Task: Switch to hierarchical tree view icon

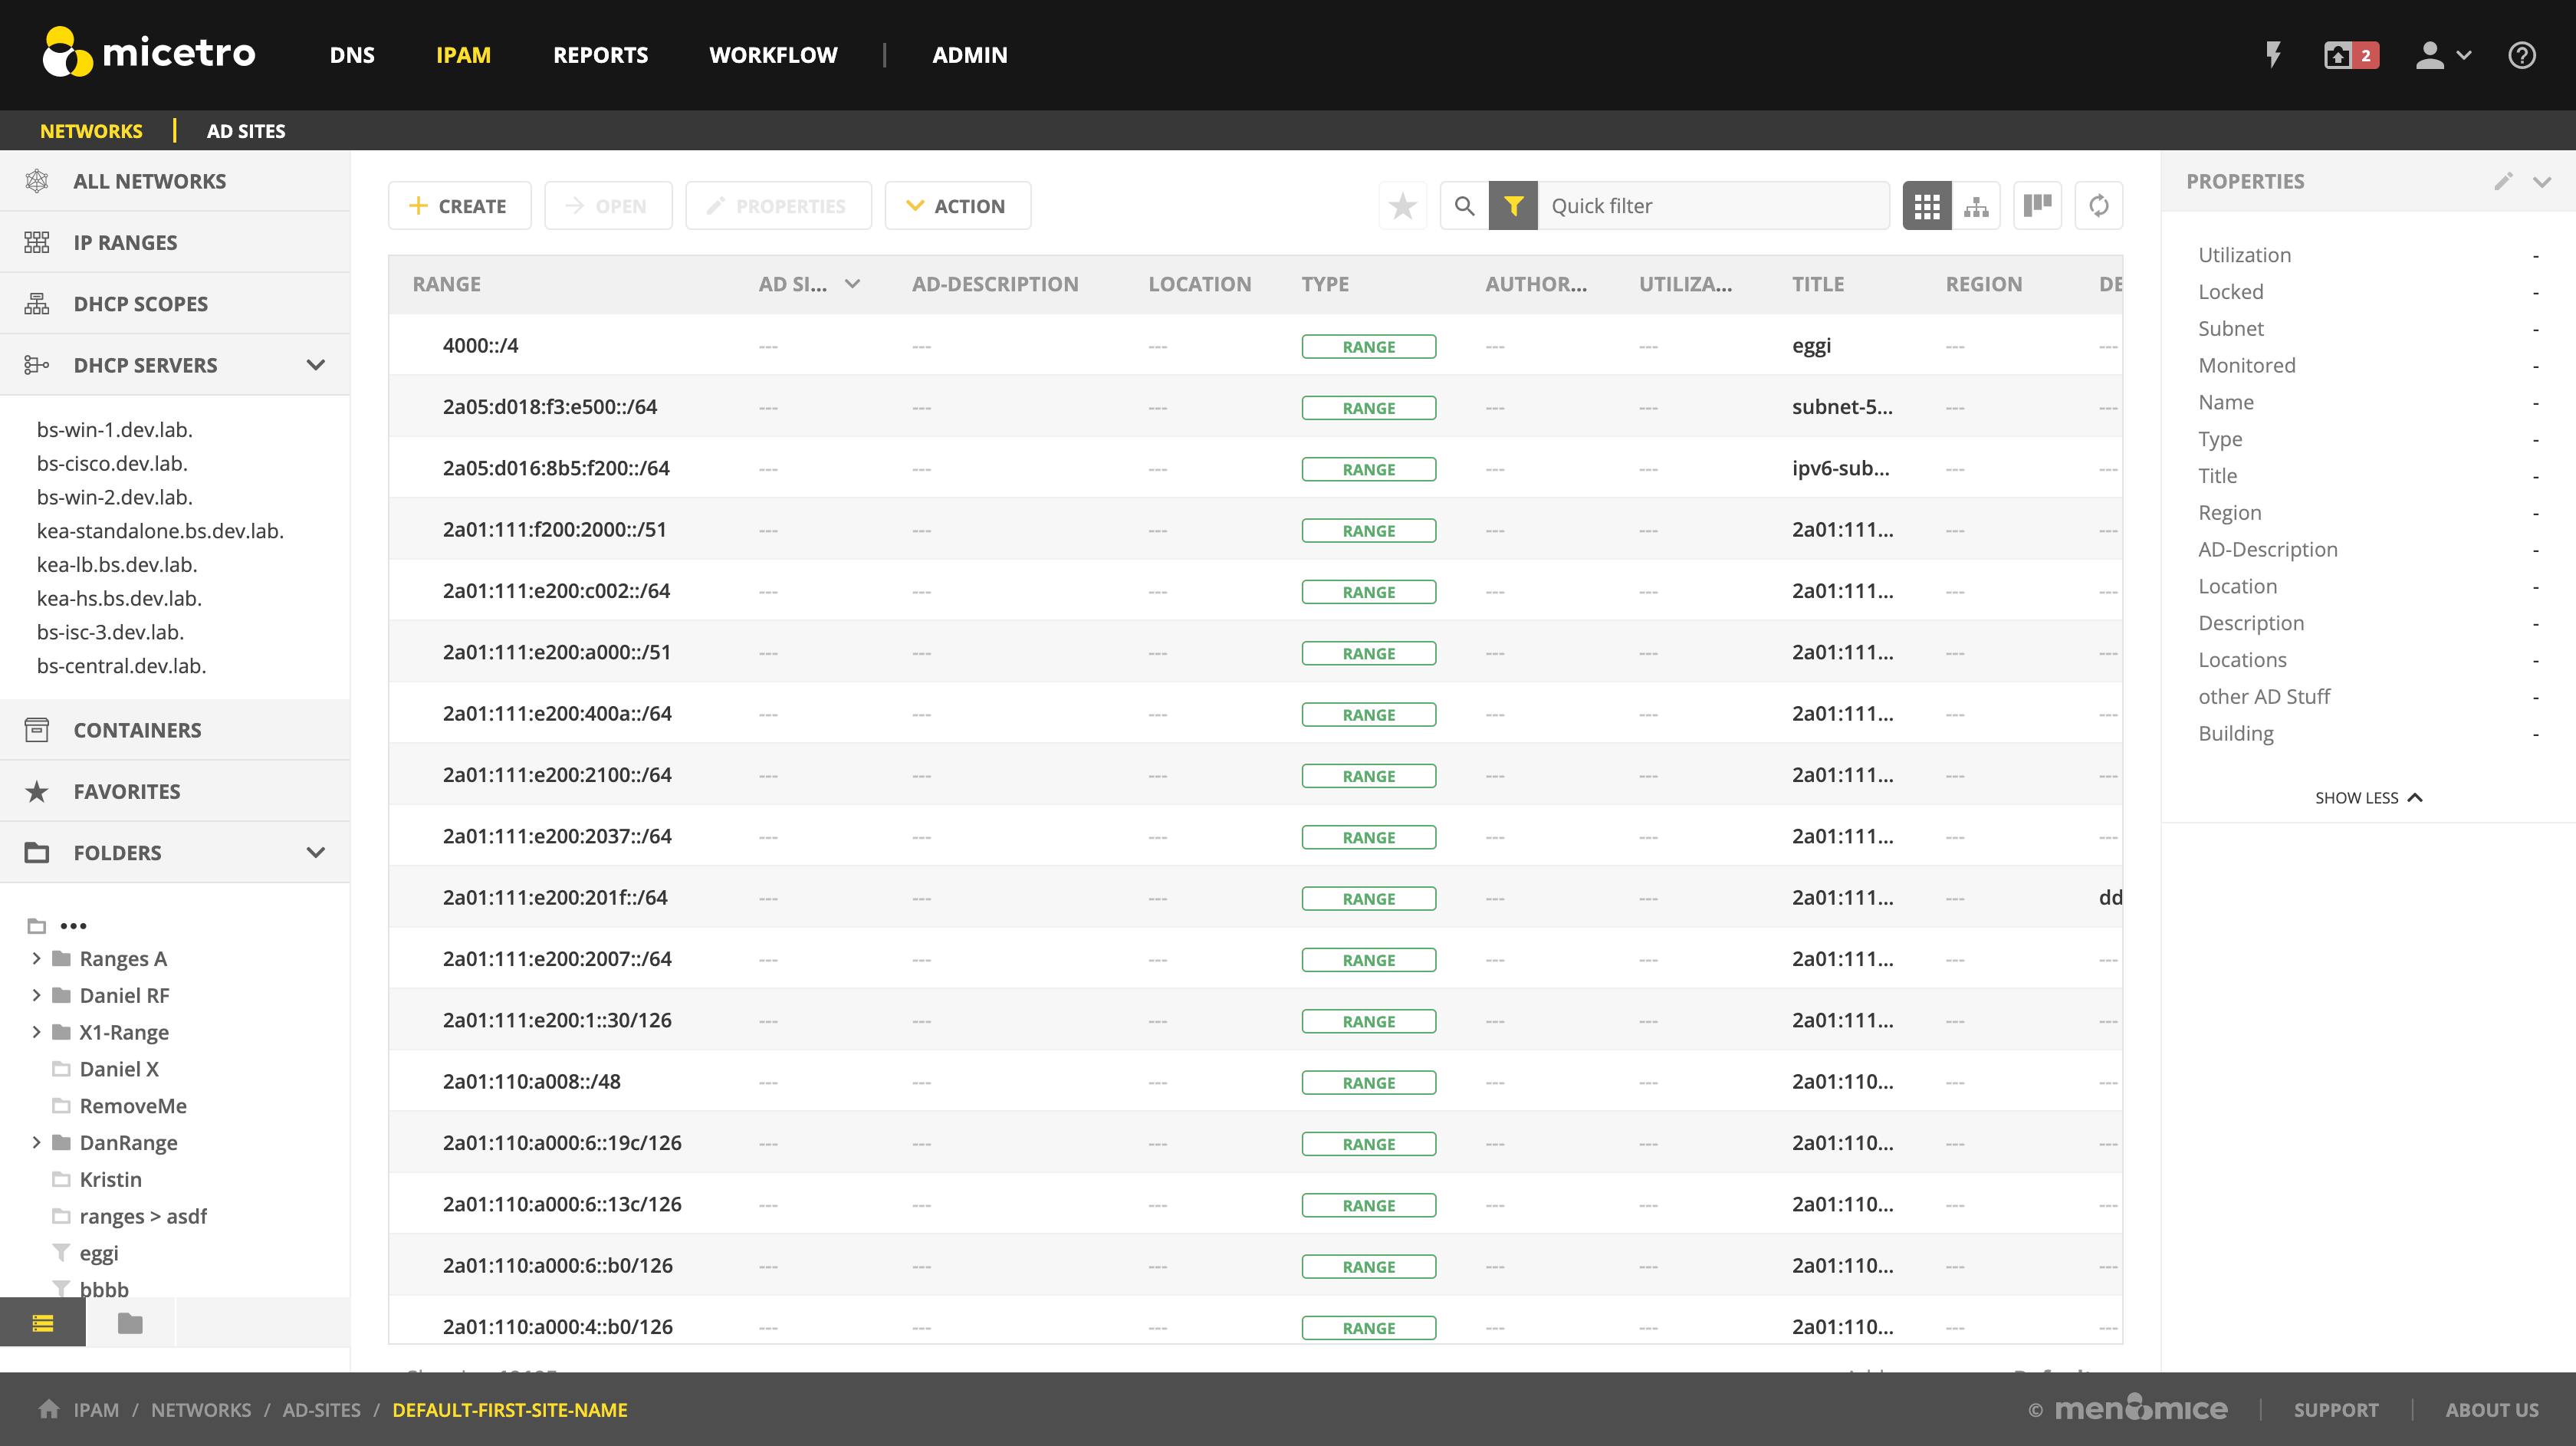Action: pos(1976,206)
